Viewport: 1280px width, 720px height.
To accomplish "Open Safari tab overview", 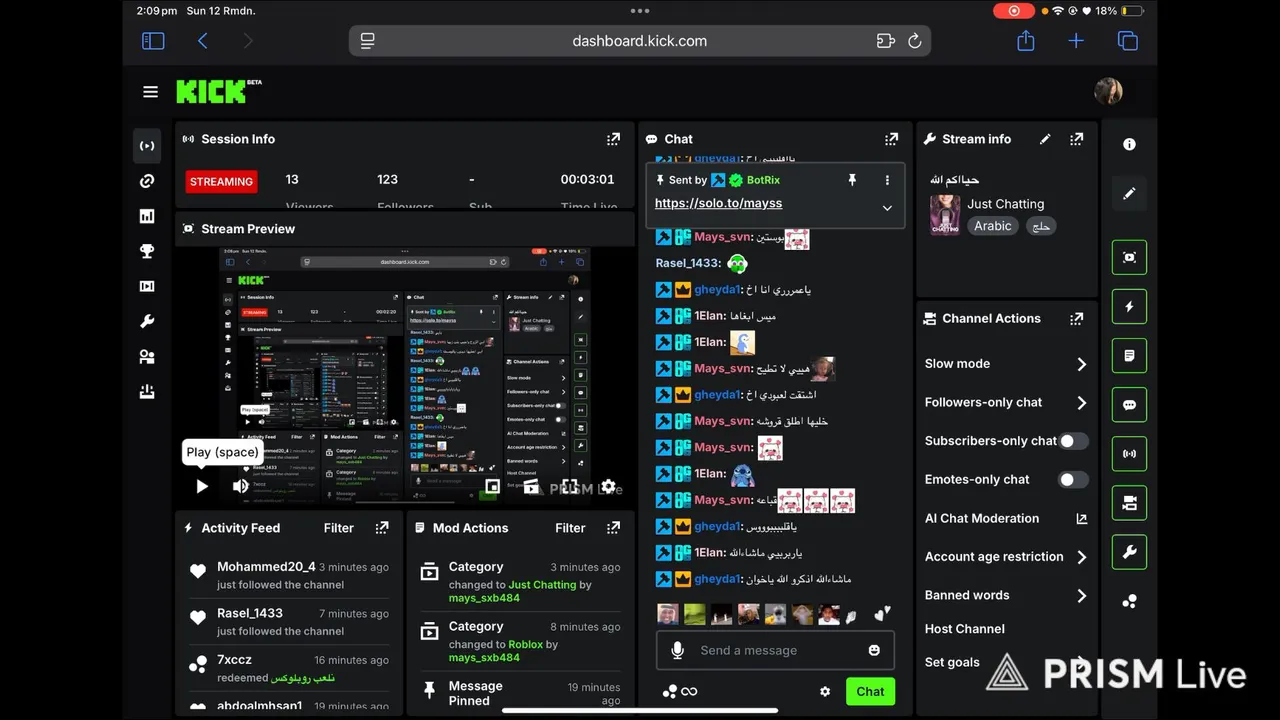I will [x=1127, y=41].
